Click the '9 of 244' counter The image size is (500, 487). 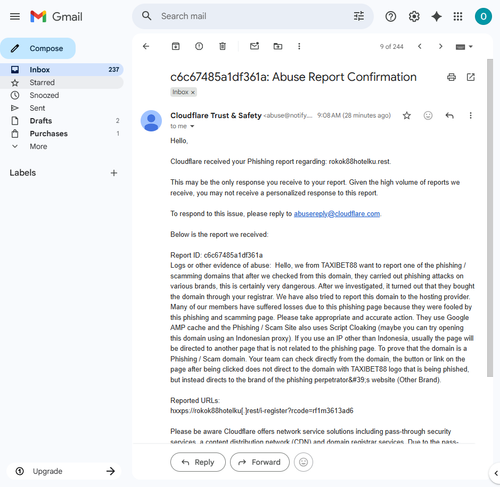pyautogui.click(x=391, y=47)
